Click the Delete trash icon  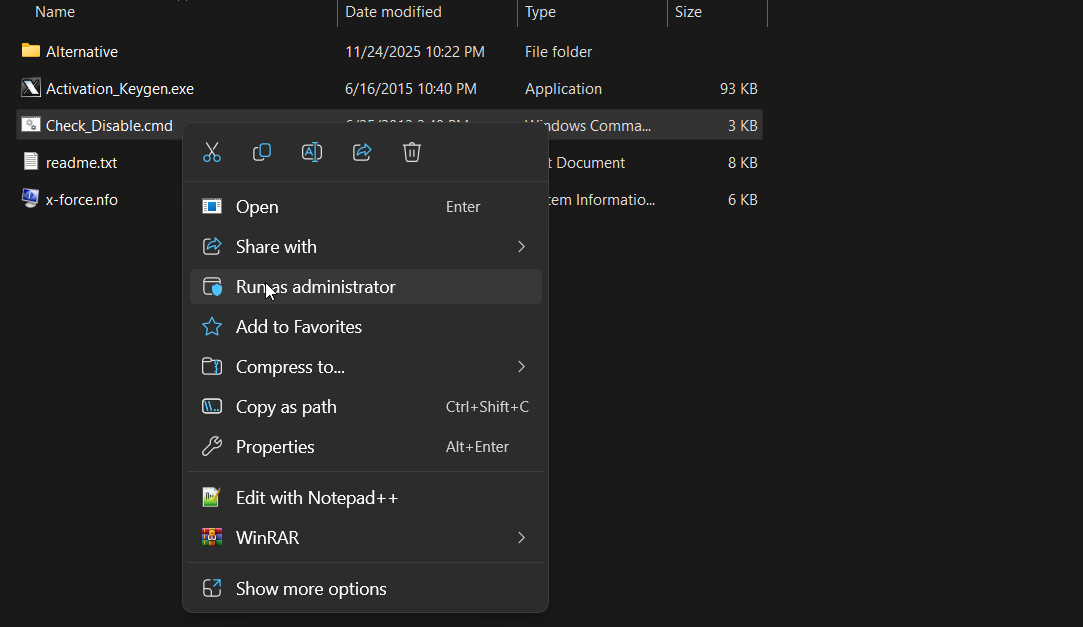(412, 152)
